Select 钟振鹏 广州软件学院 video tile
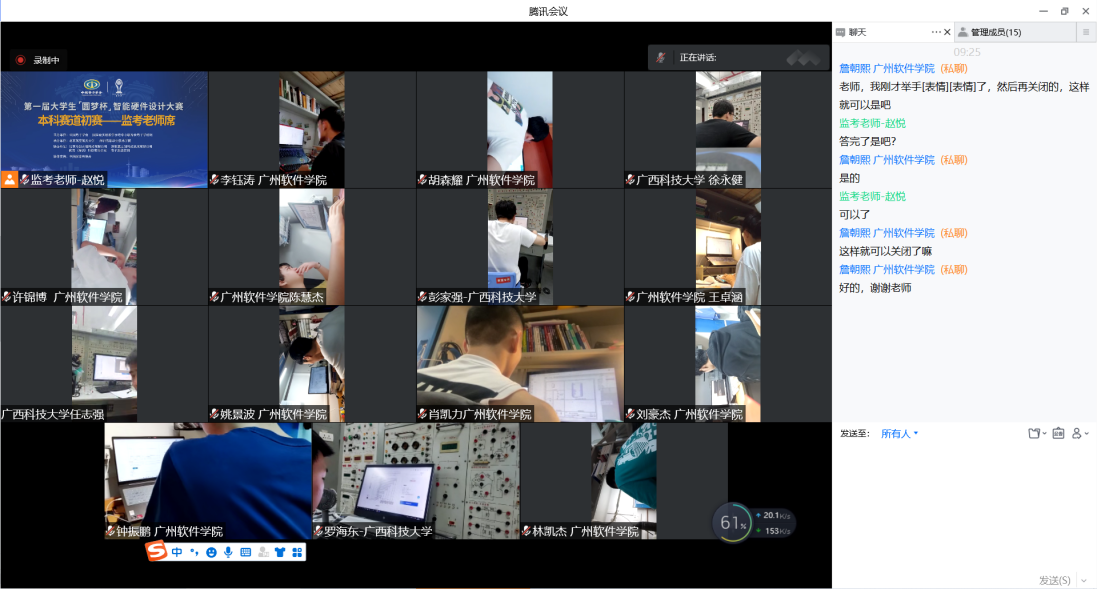This screenshot has height=589, width=1097. [208, 481]
